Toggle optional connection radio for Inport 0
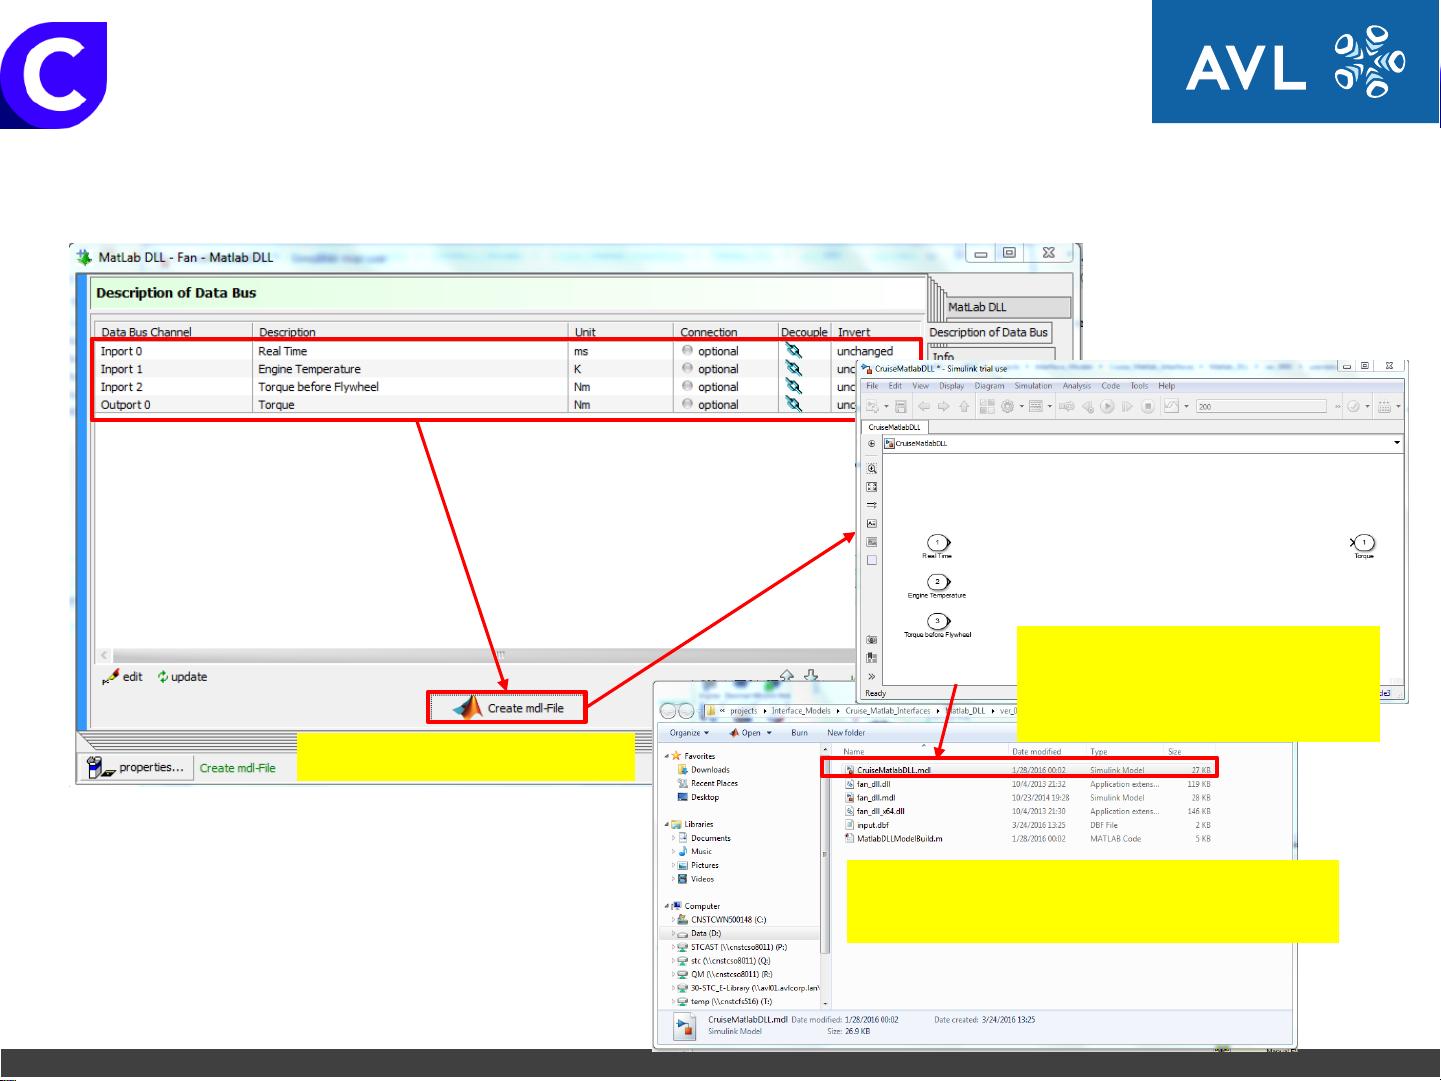Image resolution: width=1441 pixels, height=1081 pixels. pyautogui.click(x=688, y=351)
